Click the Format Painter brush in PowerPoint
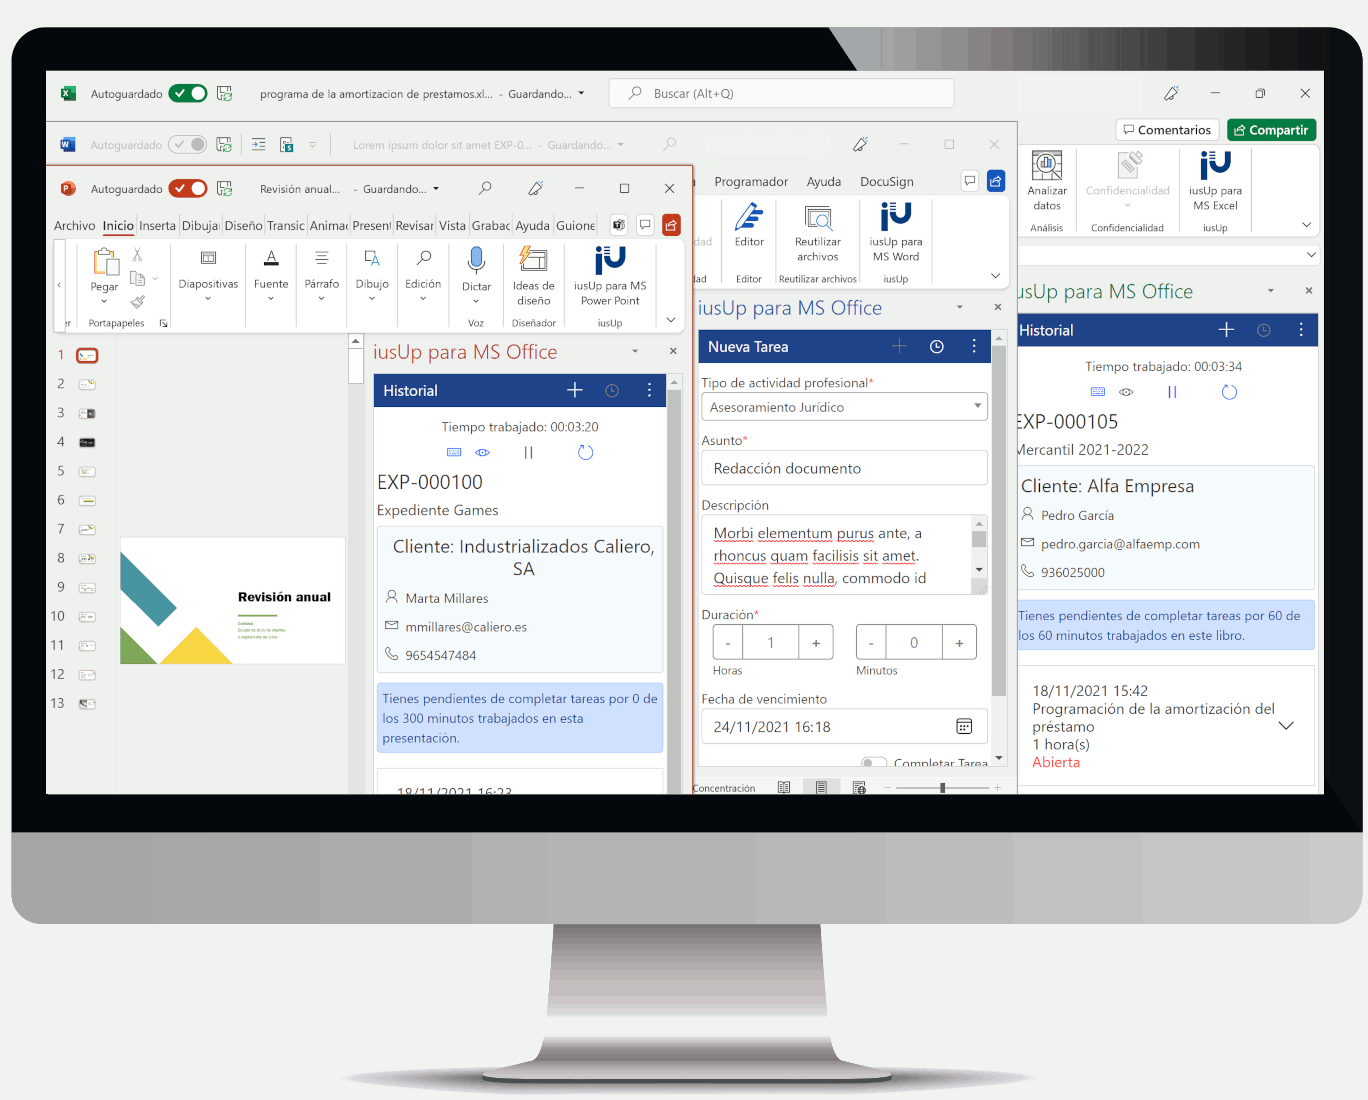The image size is (1368, 1100). tap(138, 301)
